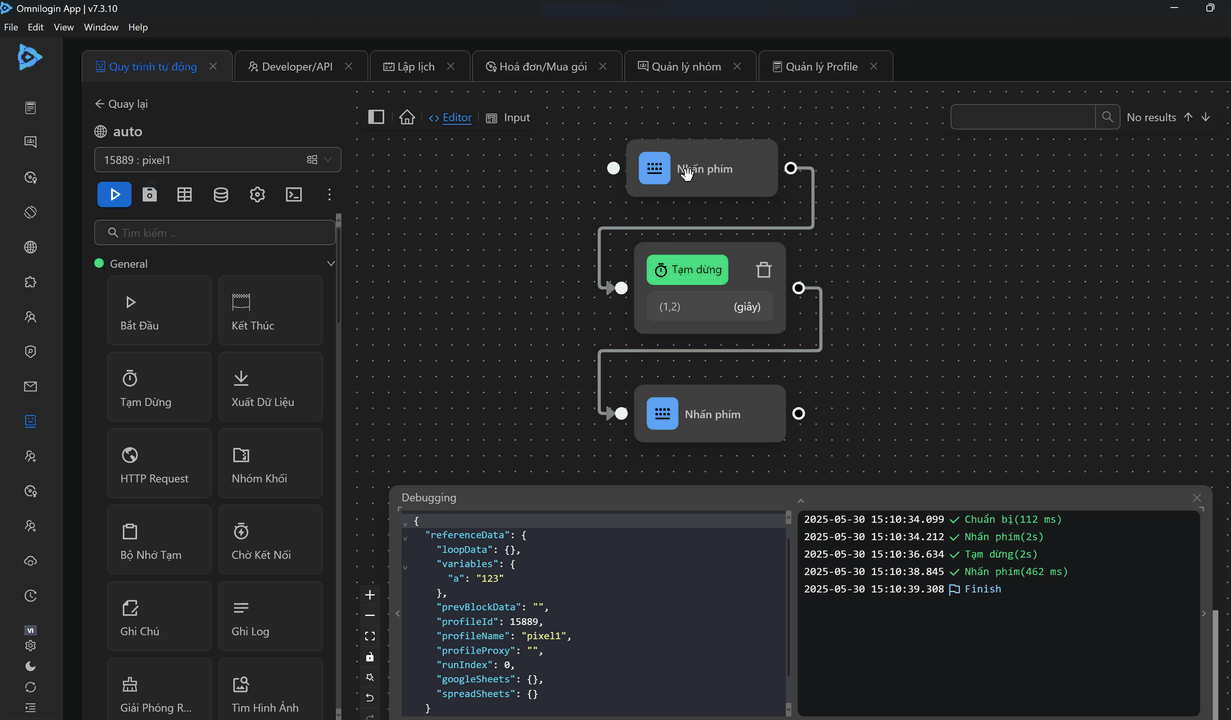Run the workflow with the blue play button

coord(114,195)
